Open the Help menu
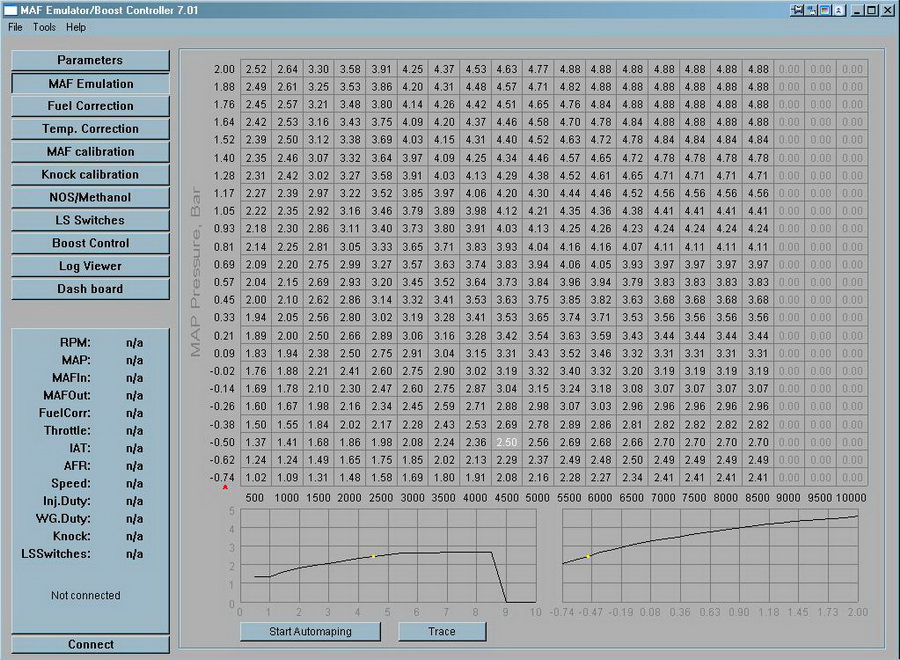900x660 pixels. pyautogui.click(x=76, y=27)
